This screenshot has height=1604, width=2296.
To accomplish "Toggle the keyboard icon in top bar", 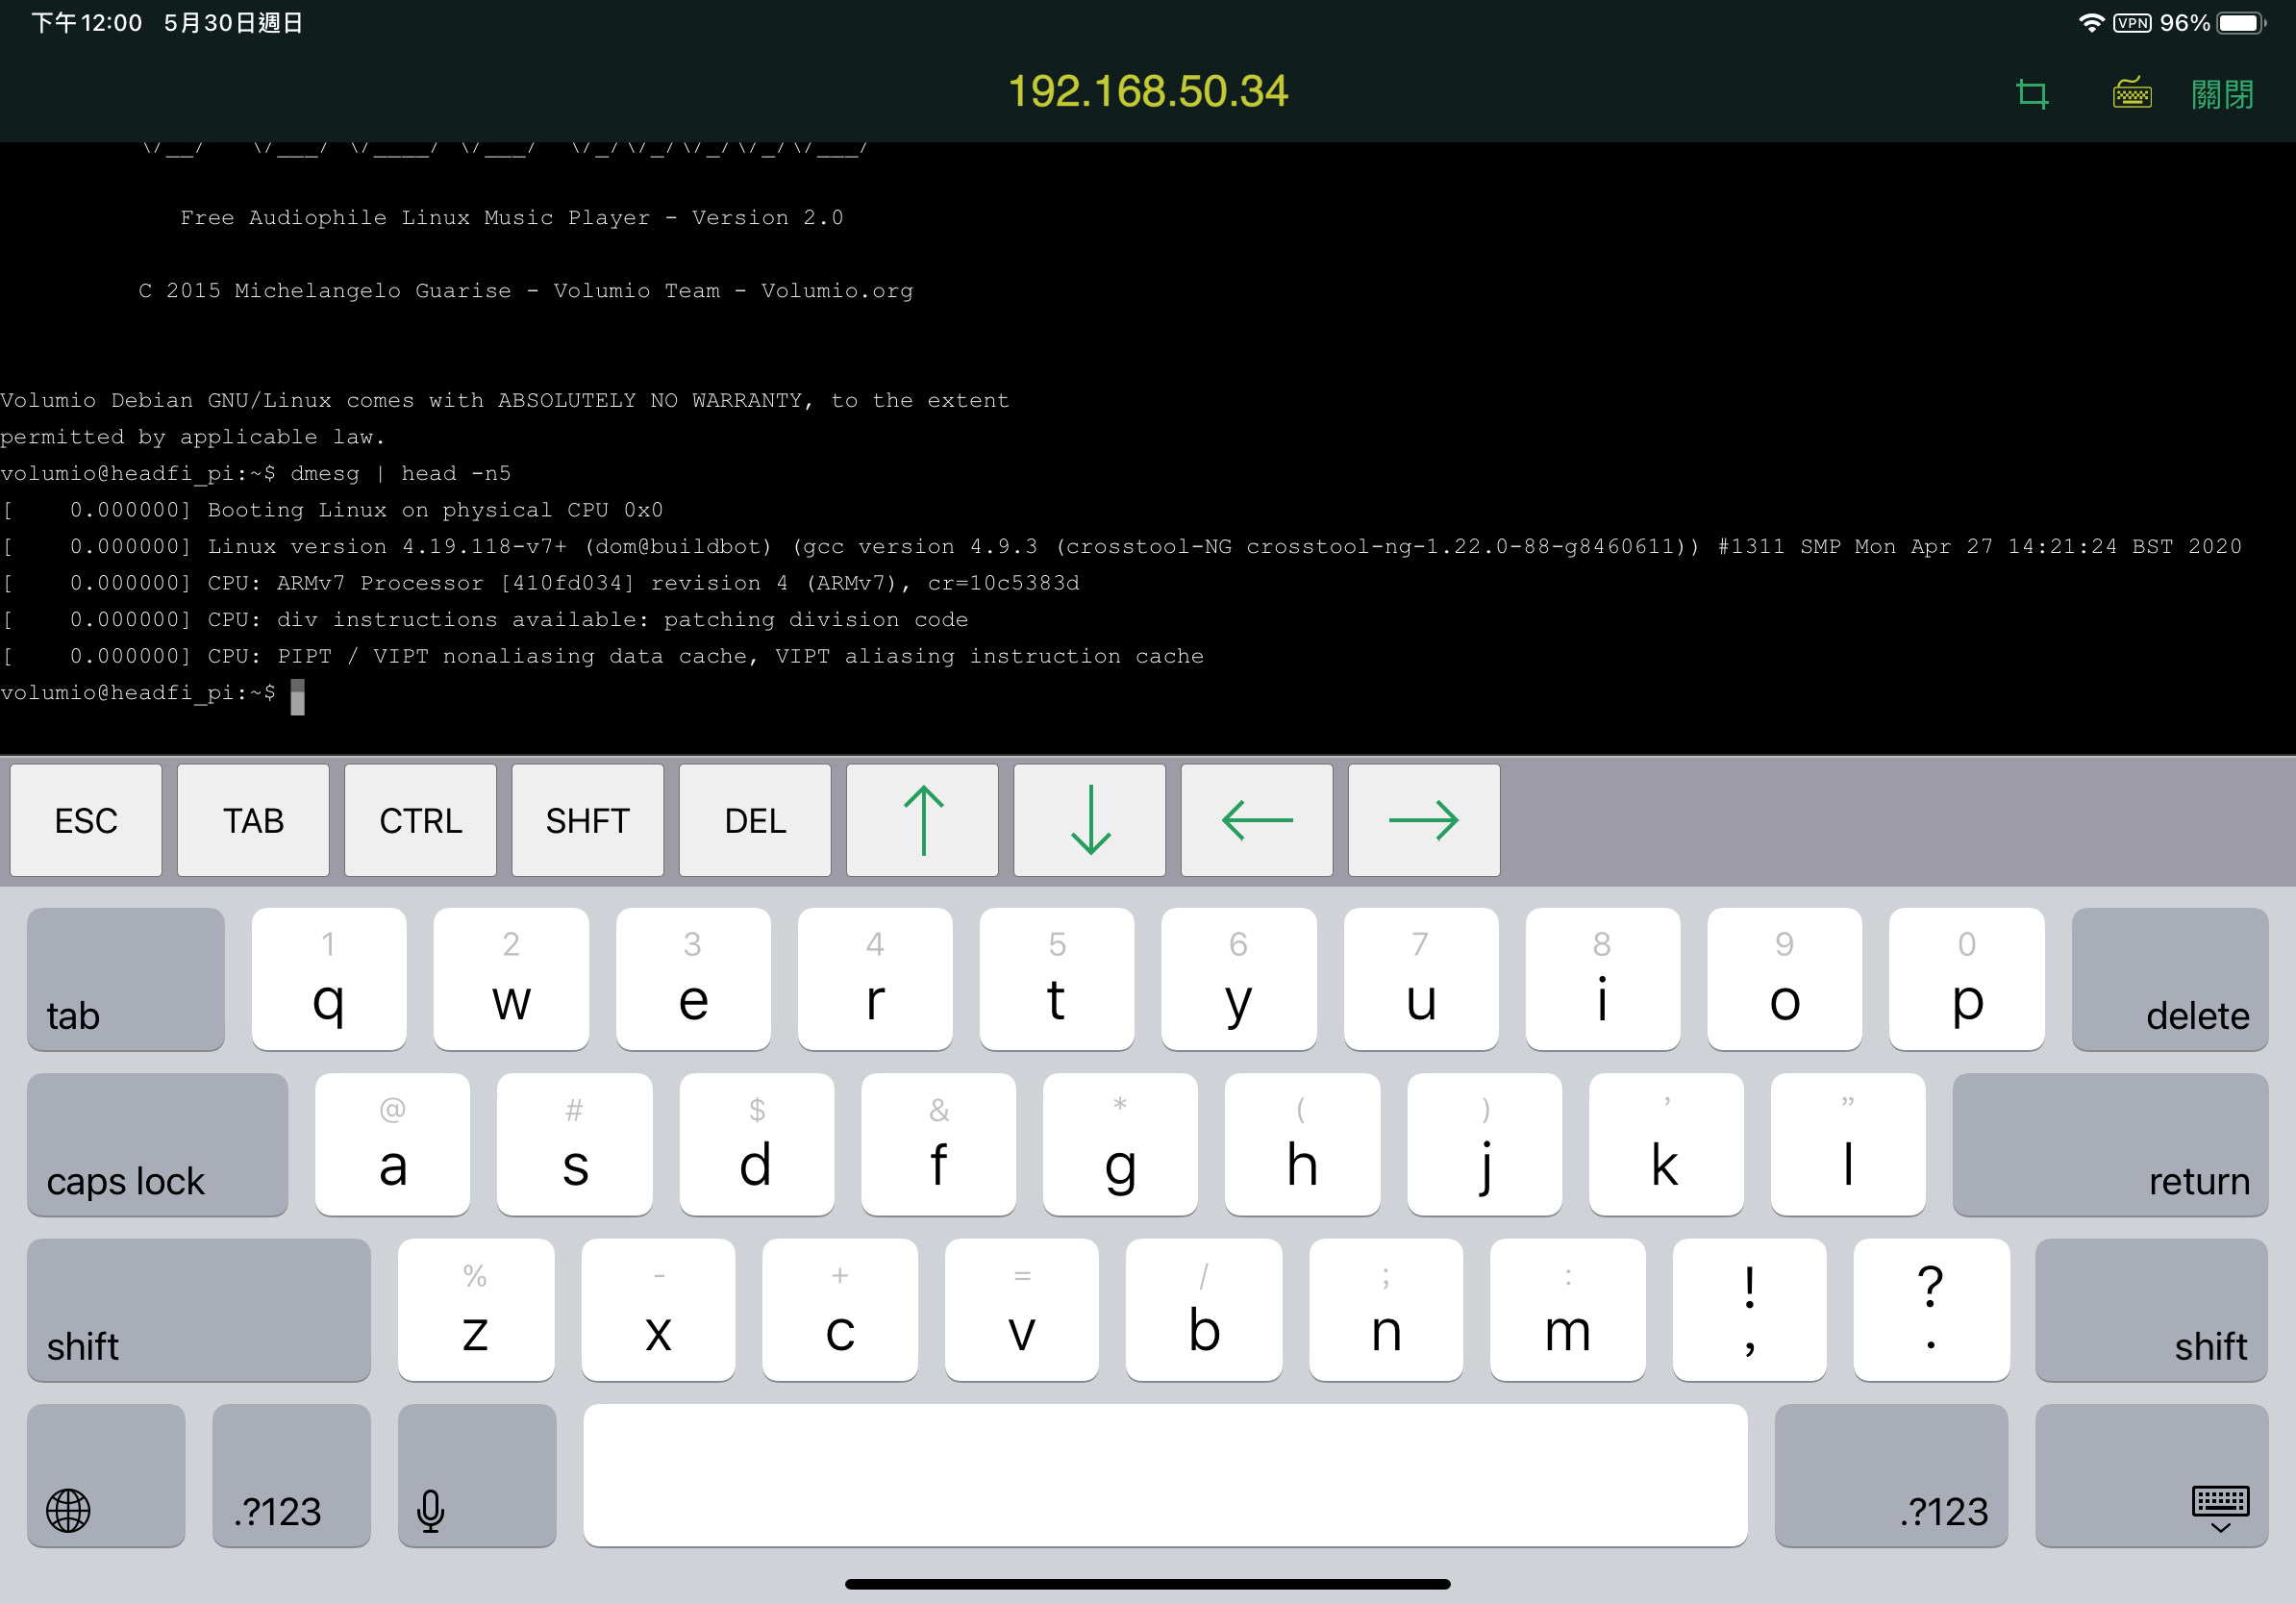I will pyautogui.click(x=2132, y=93).
